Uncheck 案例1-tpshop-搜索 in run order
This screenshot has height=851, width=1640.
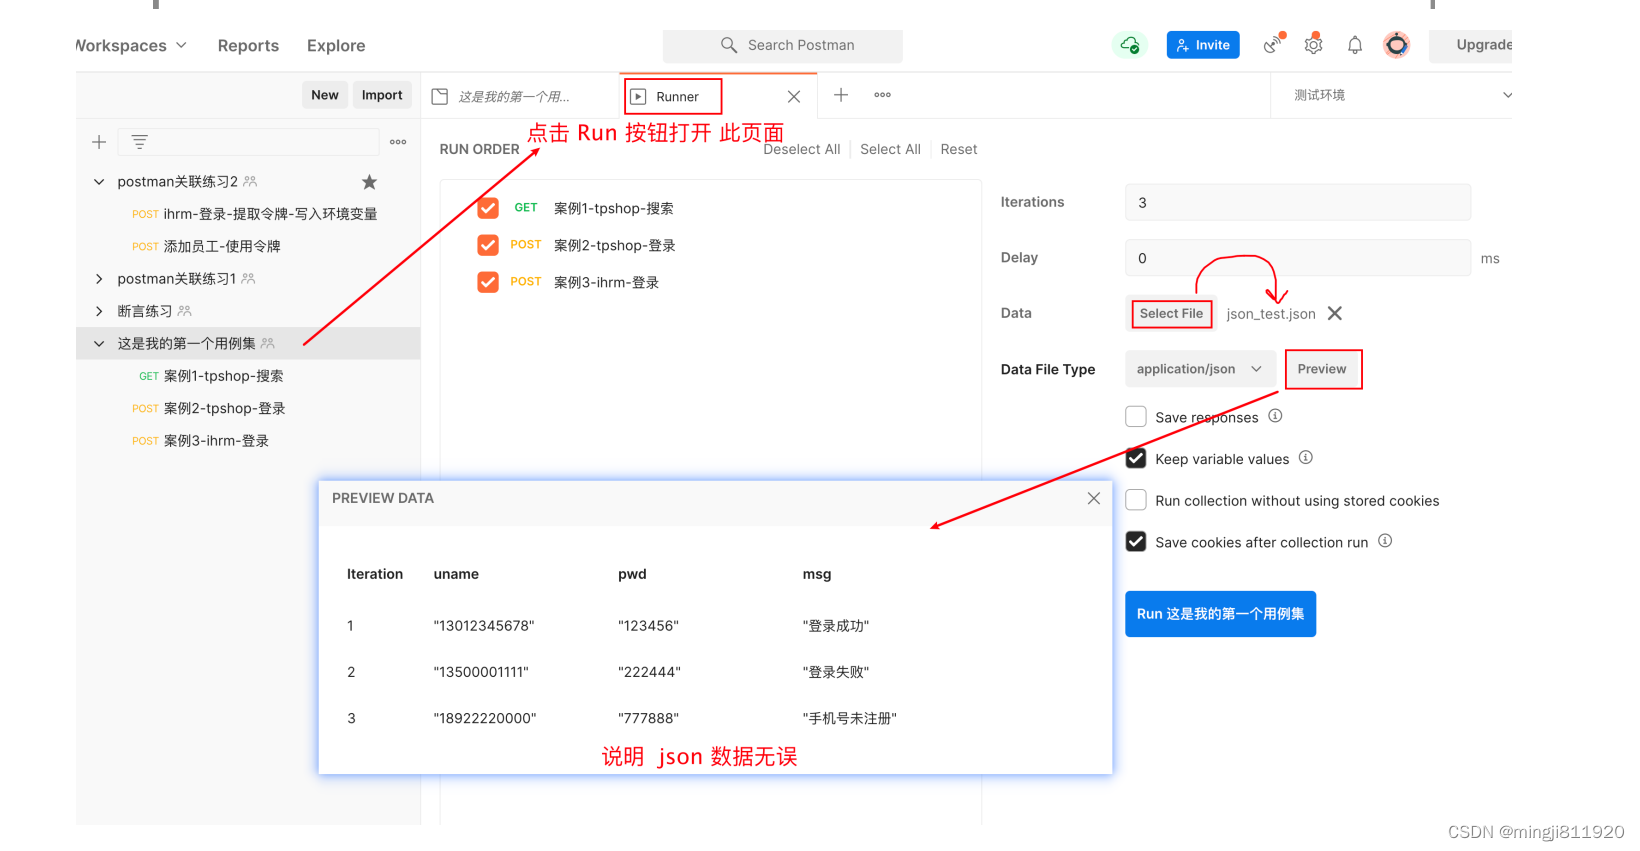click(x=488, y=208)
